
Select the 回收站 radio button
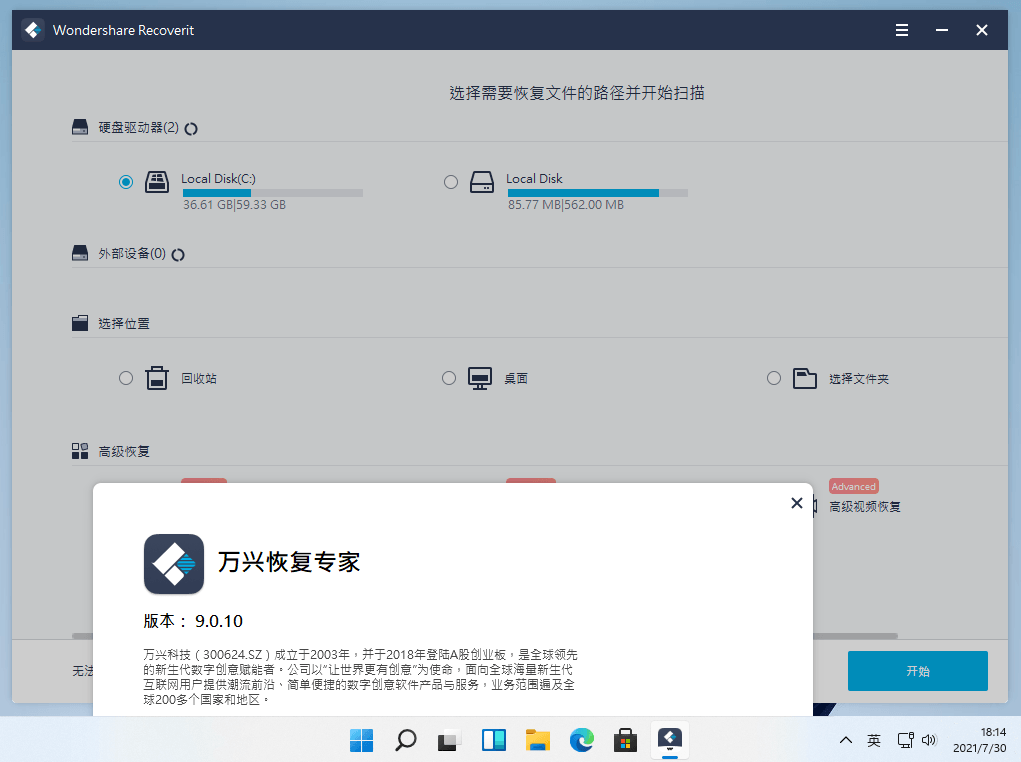pos(126,378)
